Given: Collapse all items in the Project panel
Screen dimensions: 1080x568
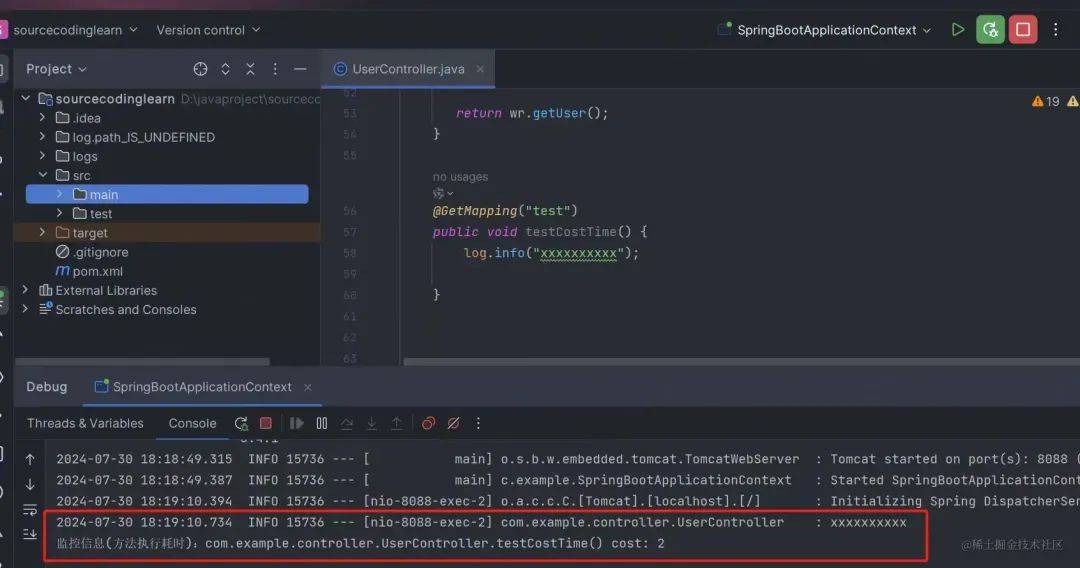Looking at the screenshot, I should pyautogui.click(x=250, y=69).
